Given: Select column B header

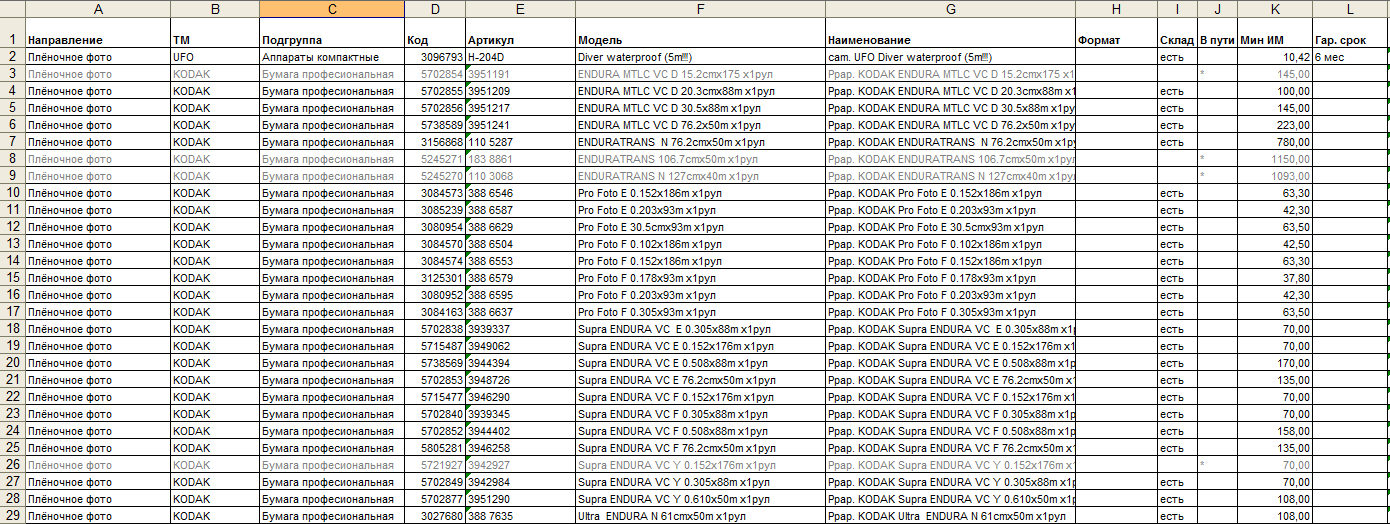Looking at the screenshot, I should pyautogui.click(x=215, y=9).
